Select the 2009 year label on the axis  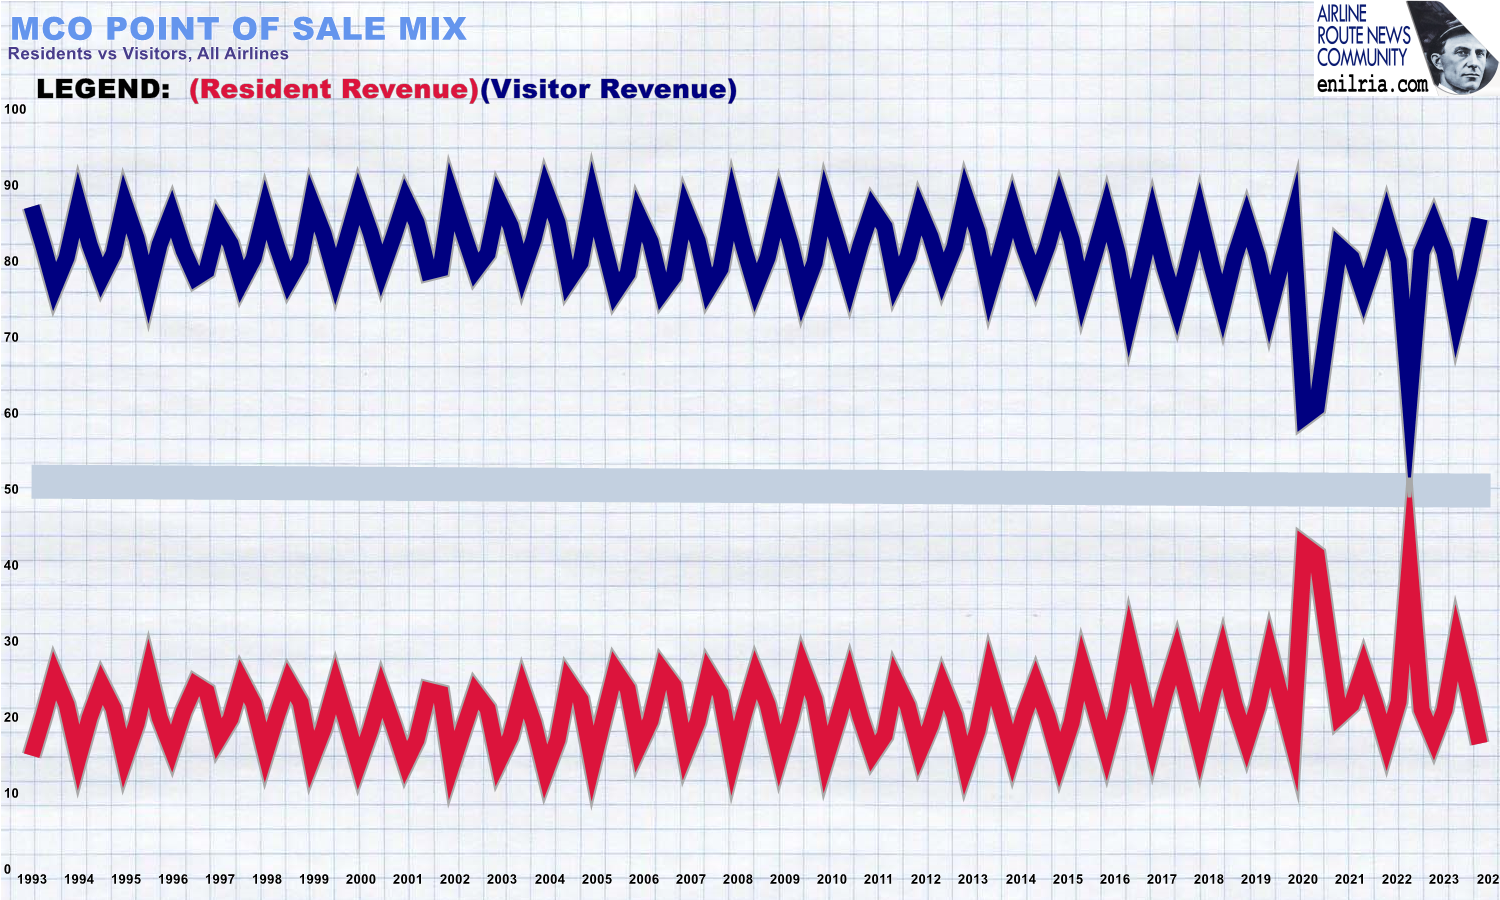point(785,879)
